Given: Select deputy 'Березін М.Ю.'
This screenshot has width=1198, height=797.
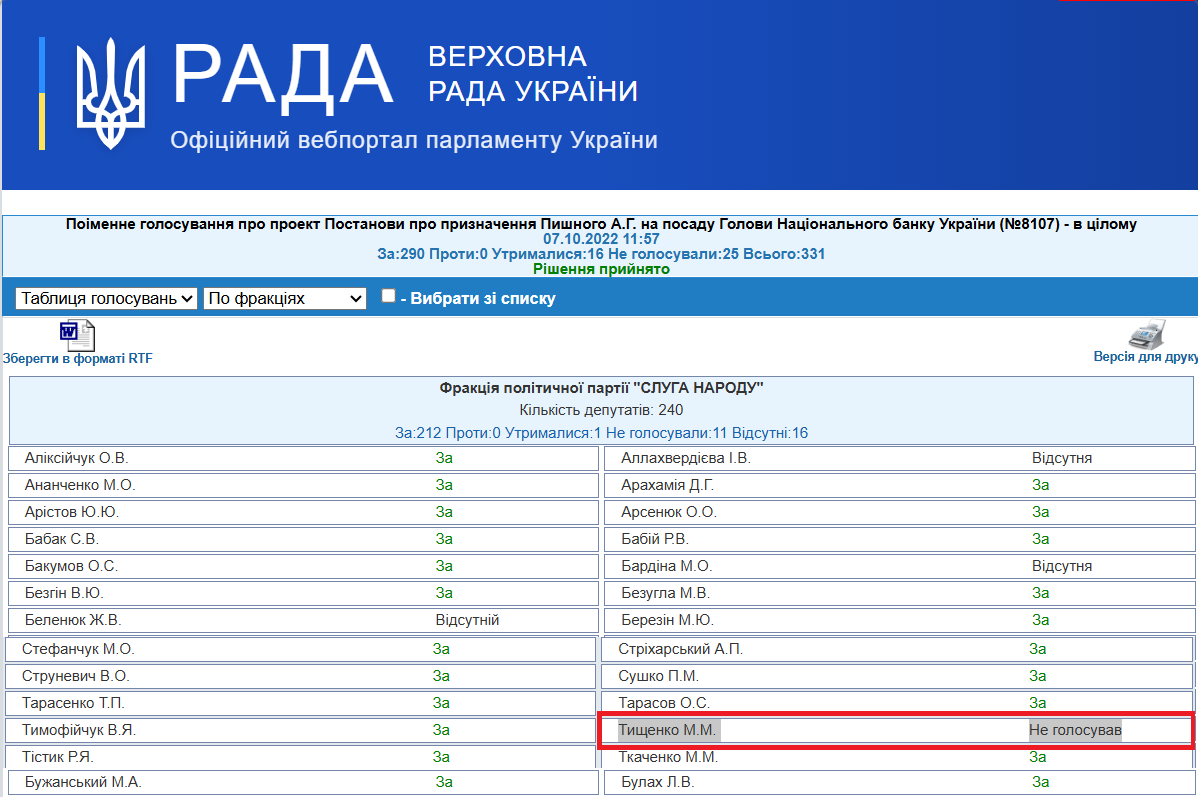Looking at the screenshot, I should point(668,620).
